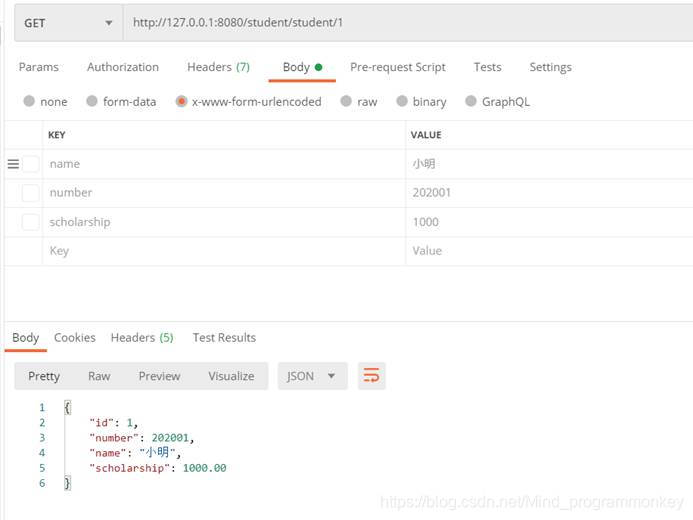This screenshot has width=693, height=520.
Task: Switch to the Raw response view
Action: coord(99,376)
